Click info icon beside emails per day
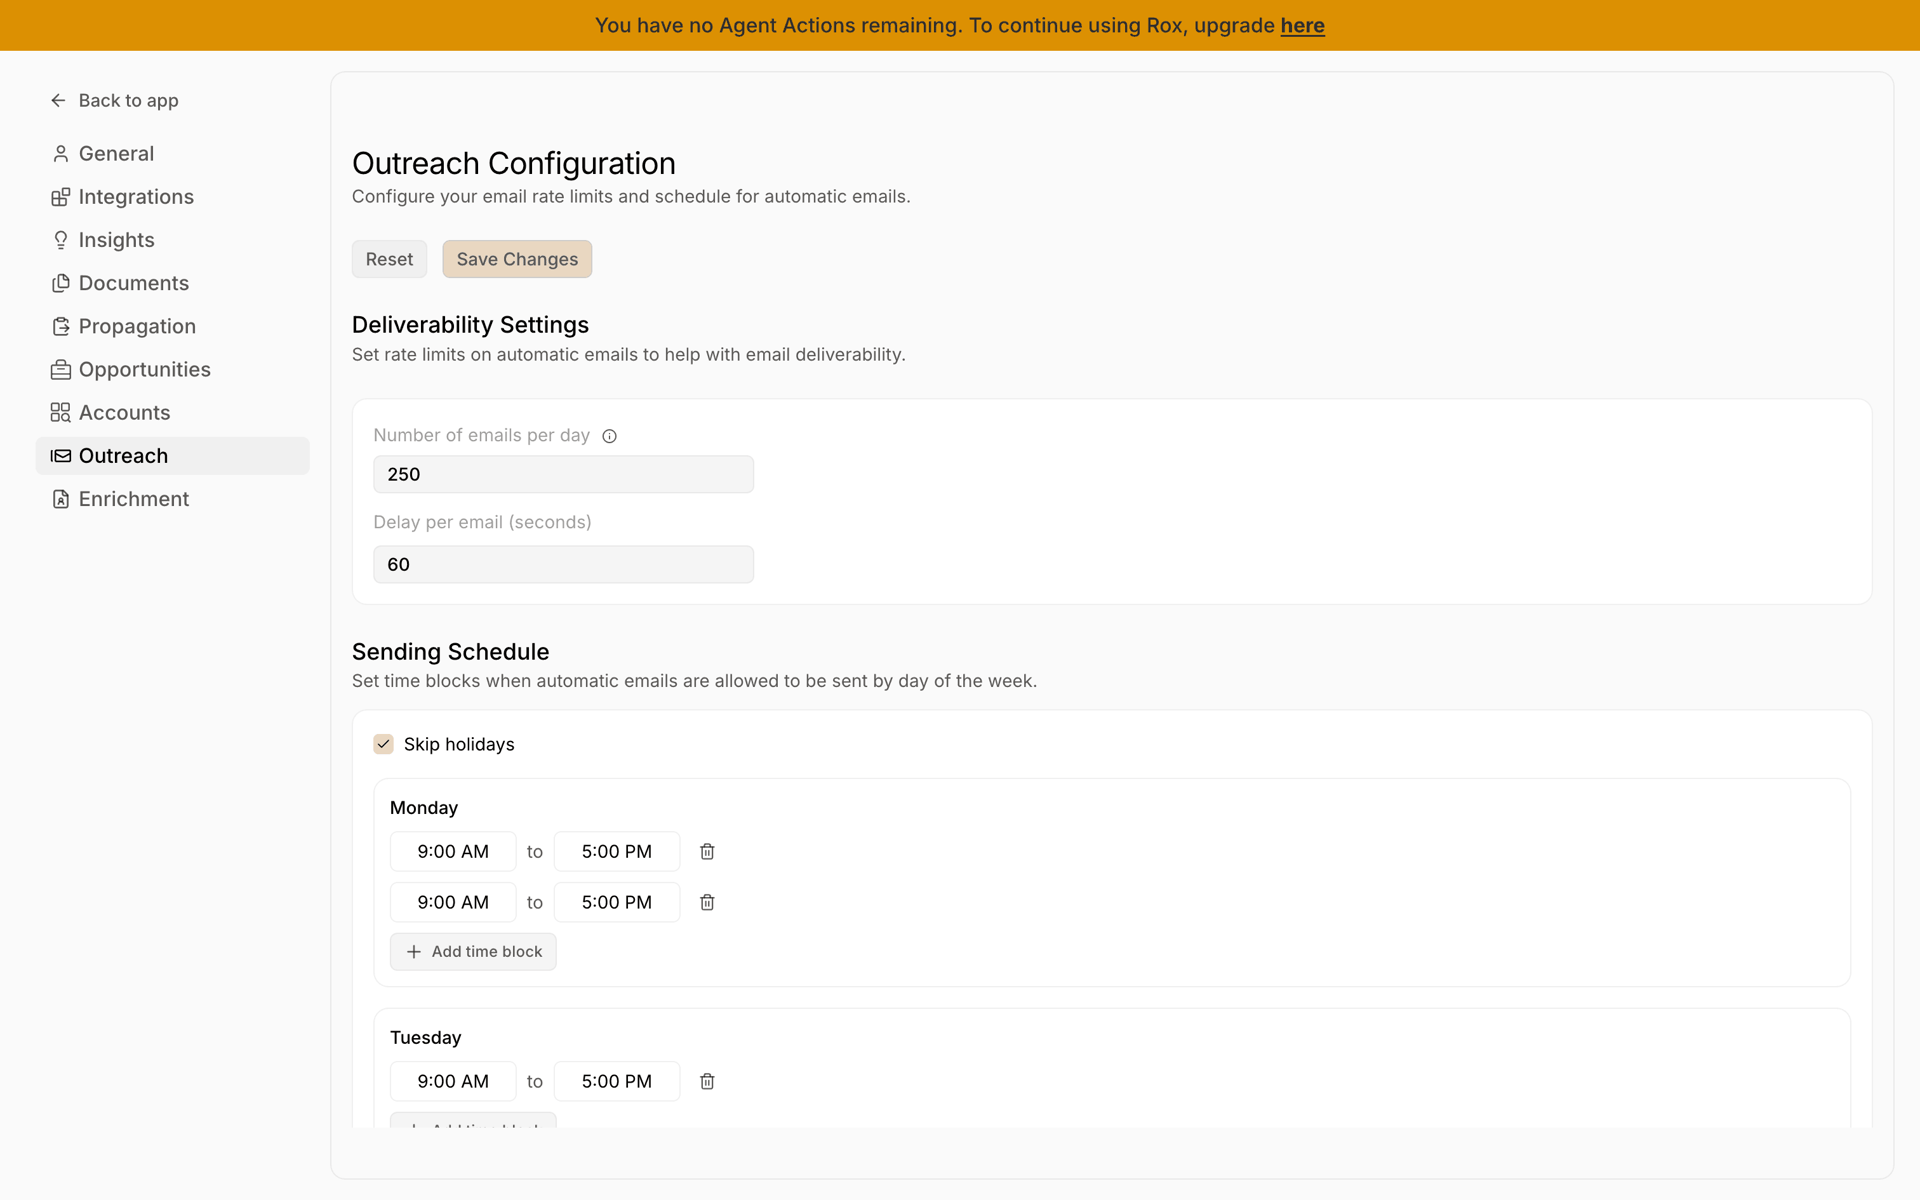 coord(610,436)
